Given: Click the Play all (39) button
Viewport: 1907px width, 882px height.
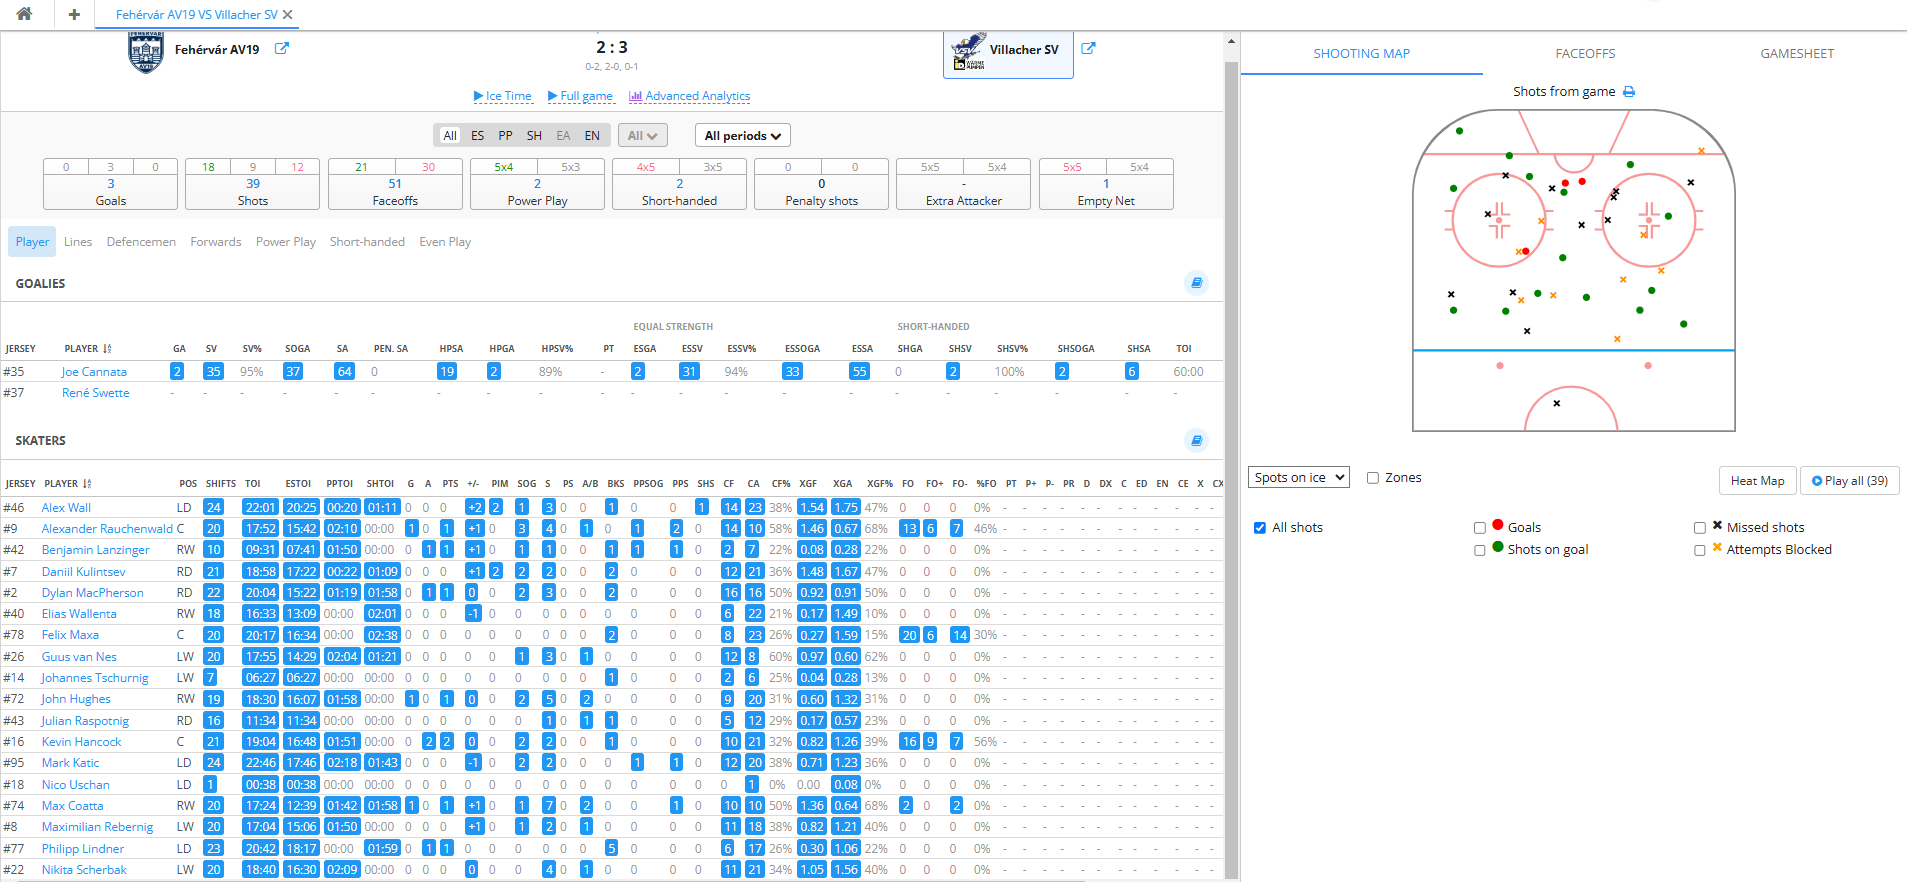Looking at the screenshot, I should pyautogui.click(x=1849, y=481).
